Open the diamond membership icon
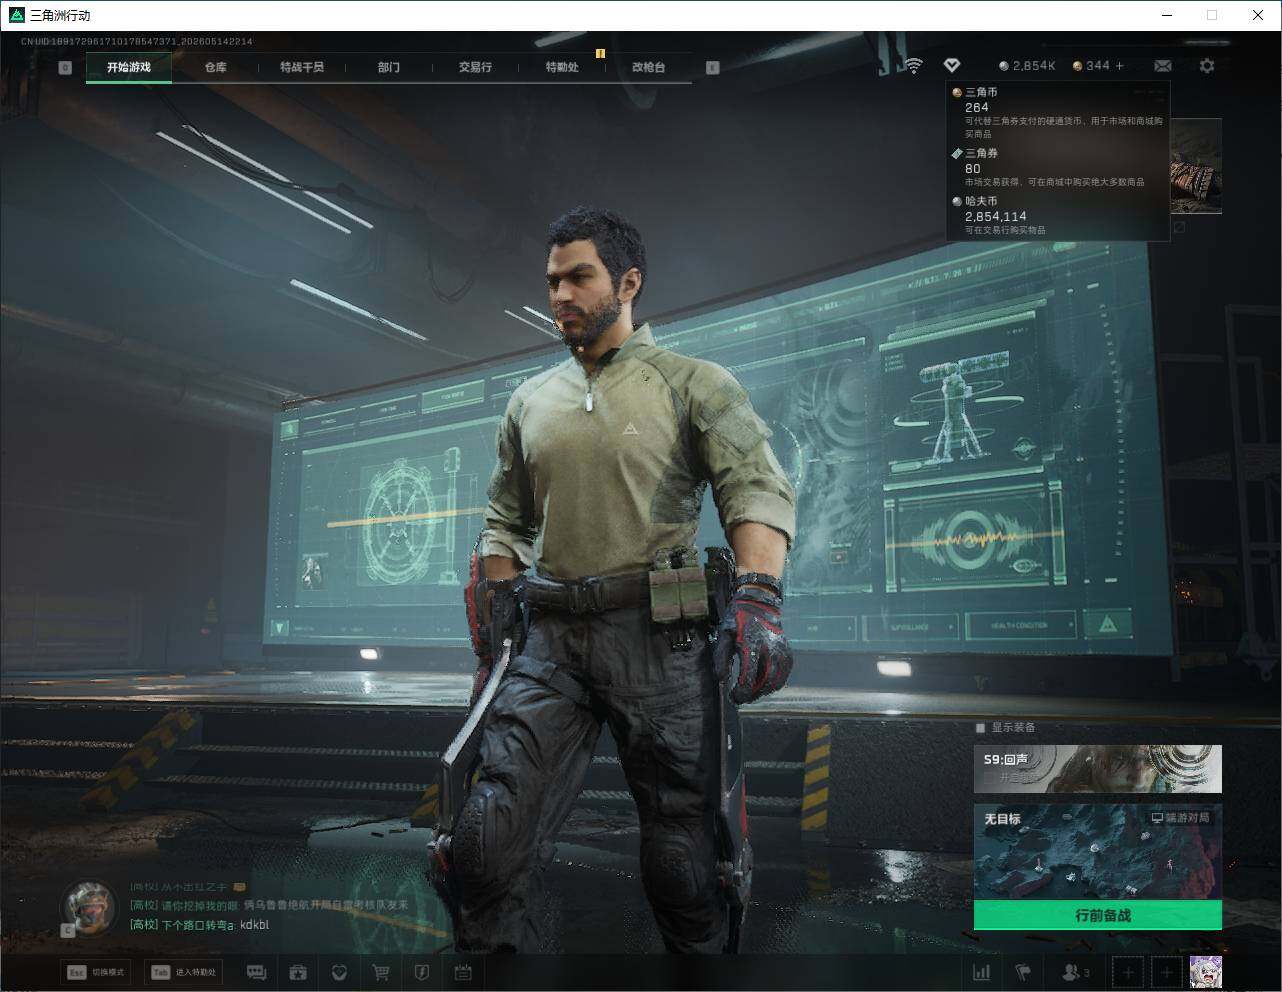The height and width of the screenshot is (992, 1282). click(x=952, y=65)
